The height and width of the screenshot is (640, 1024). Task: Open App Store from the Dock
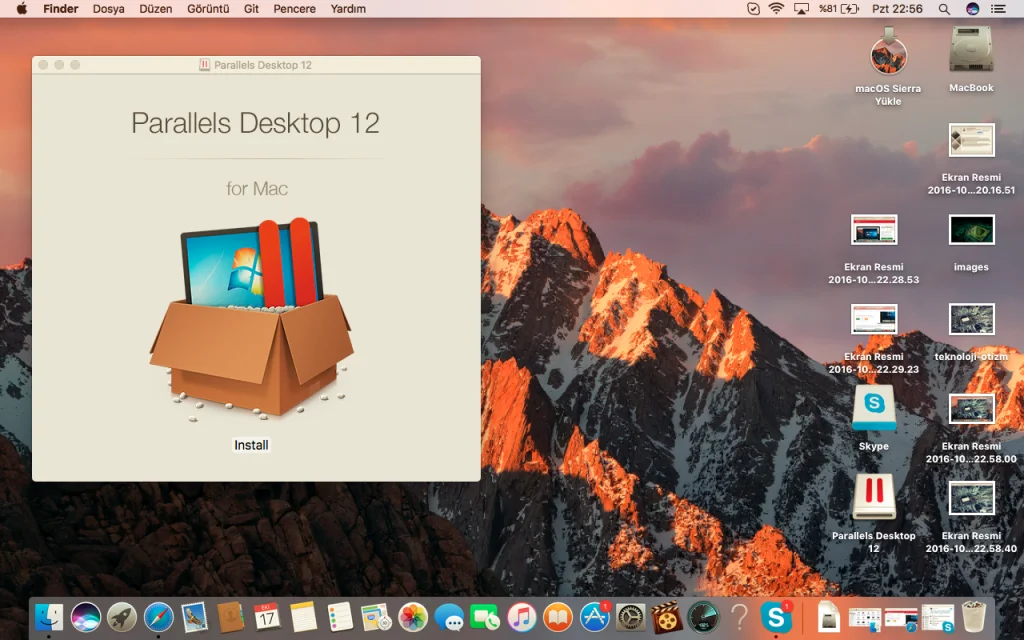pyautogui.click(x=595, y=617)
